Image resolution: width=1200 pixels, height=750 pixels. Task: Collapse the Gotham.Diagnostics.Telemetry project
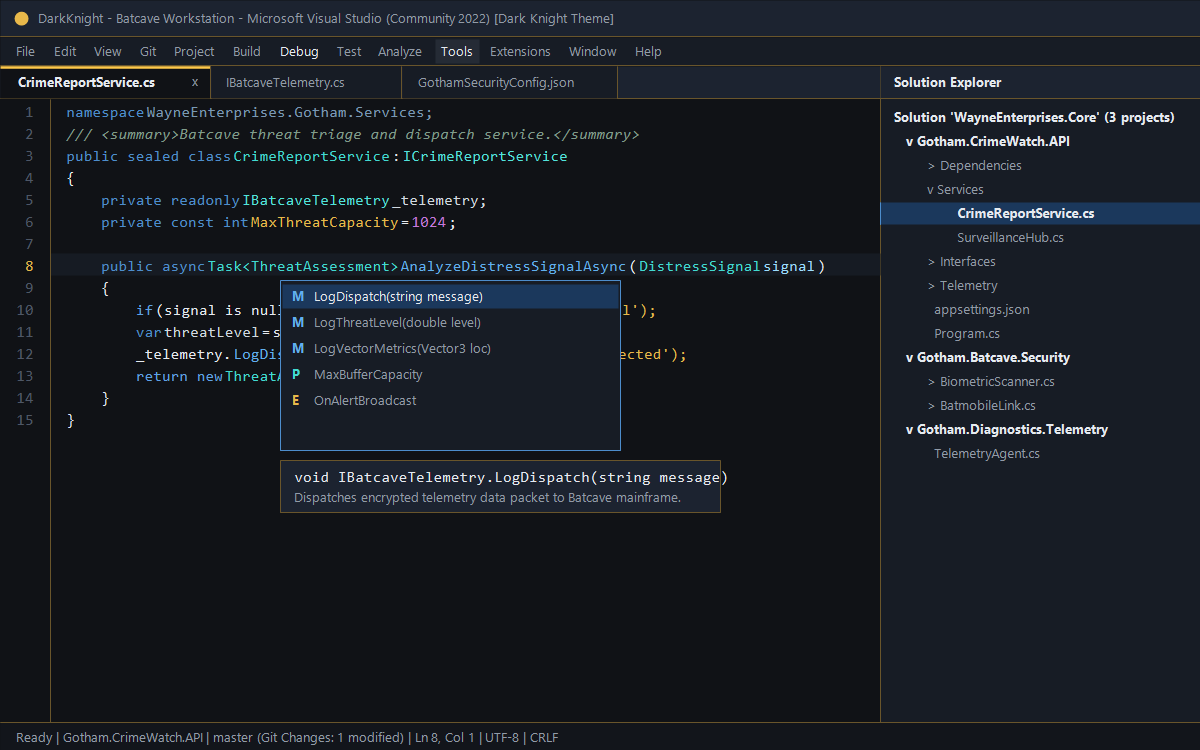[910, 430]
